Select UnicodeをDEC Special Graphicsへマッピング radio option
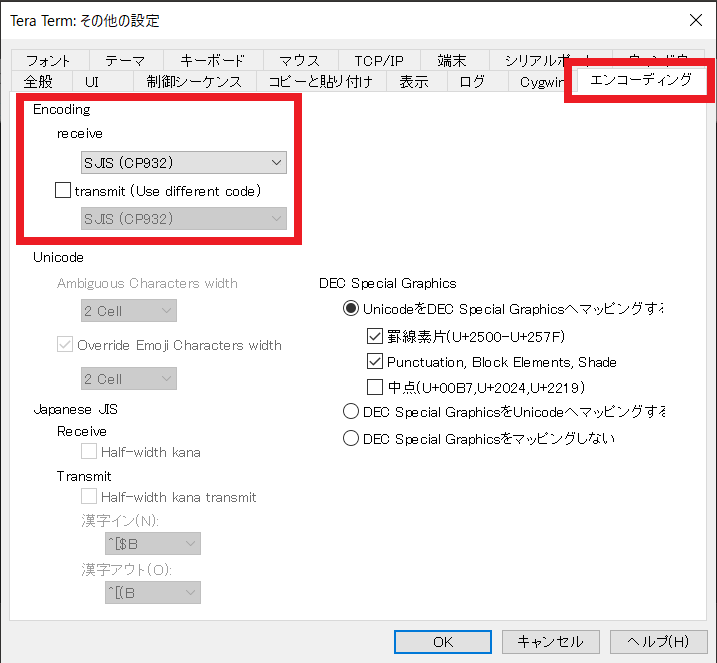 point(351,310)
